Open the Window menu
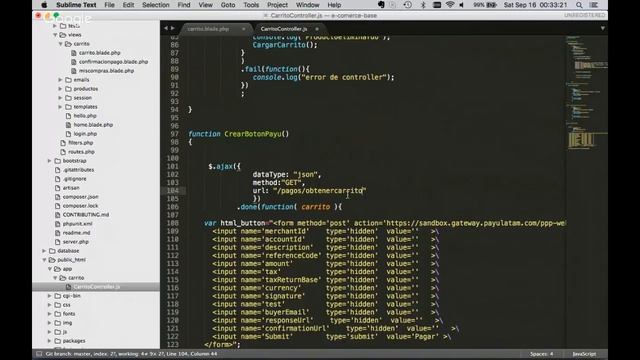 tap(307, 5)
